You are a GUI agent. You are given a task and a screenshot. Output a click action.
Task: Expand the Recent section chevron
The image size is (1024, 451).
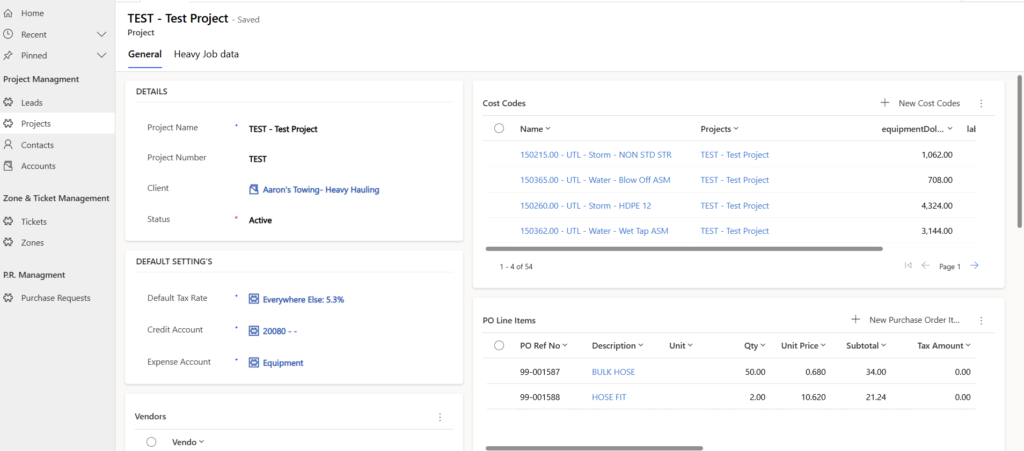tap(101, 34)
